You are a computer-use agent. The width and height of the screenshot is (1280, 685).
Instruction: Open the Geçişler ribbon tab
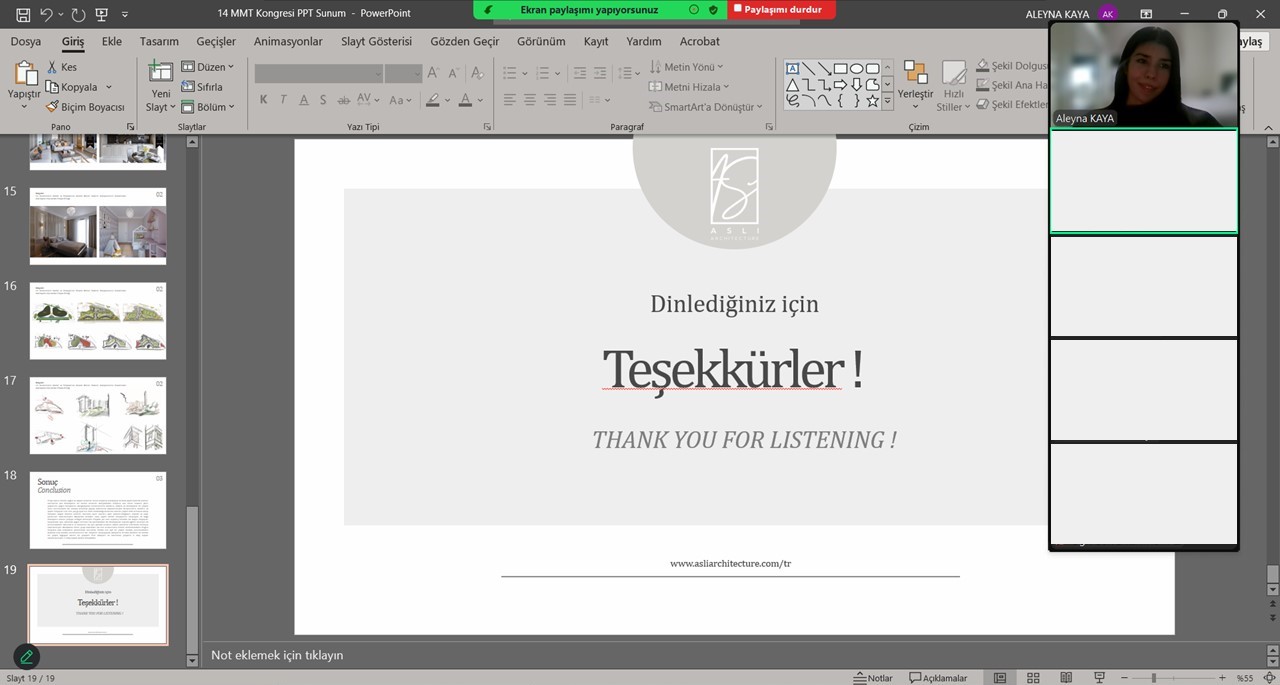pos(216,41)
